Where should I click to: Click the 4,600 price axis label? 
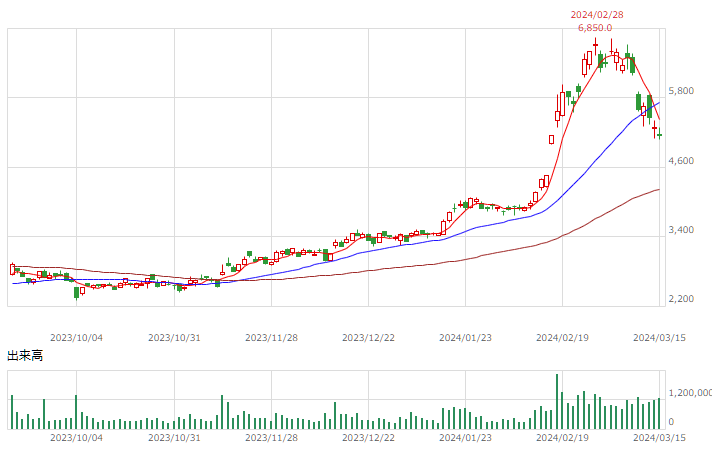pyautogui.click(x=681, y=161)
